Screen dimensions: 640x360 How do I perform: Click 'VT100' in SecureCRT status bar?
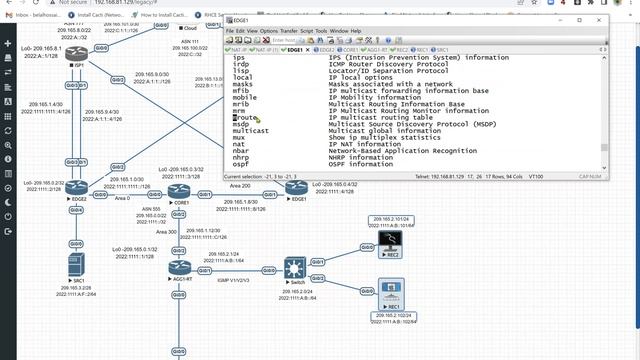pos(536,177)
